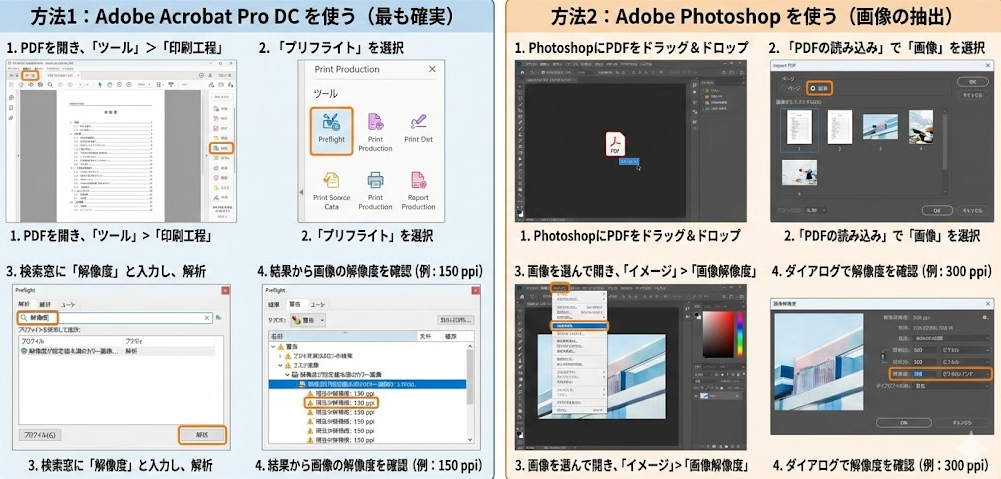Select the highlighted 130 ppi result row
Screen dimensions: 1001x479
343,402
